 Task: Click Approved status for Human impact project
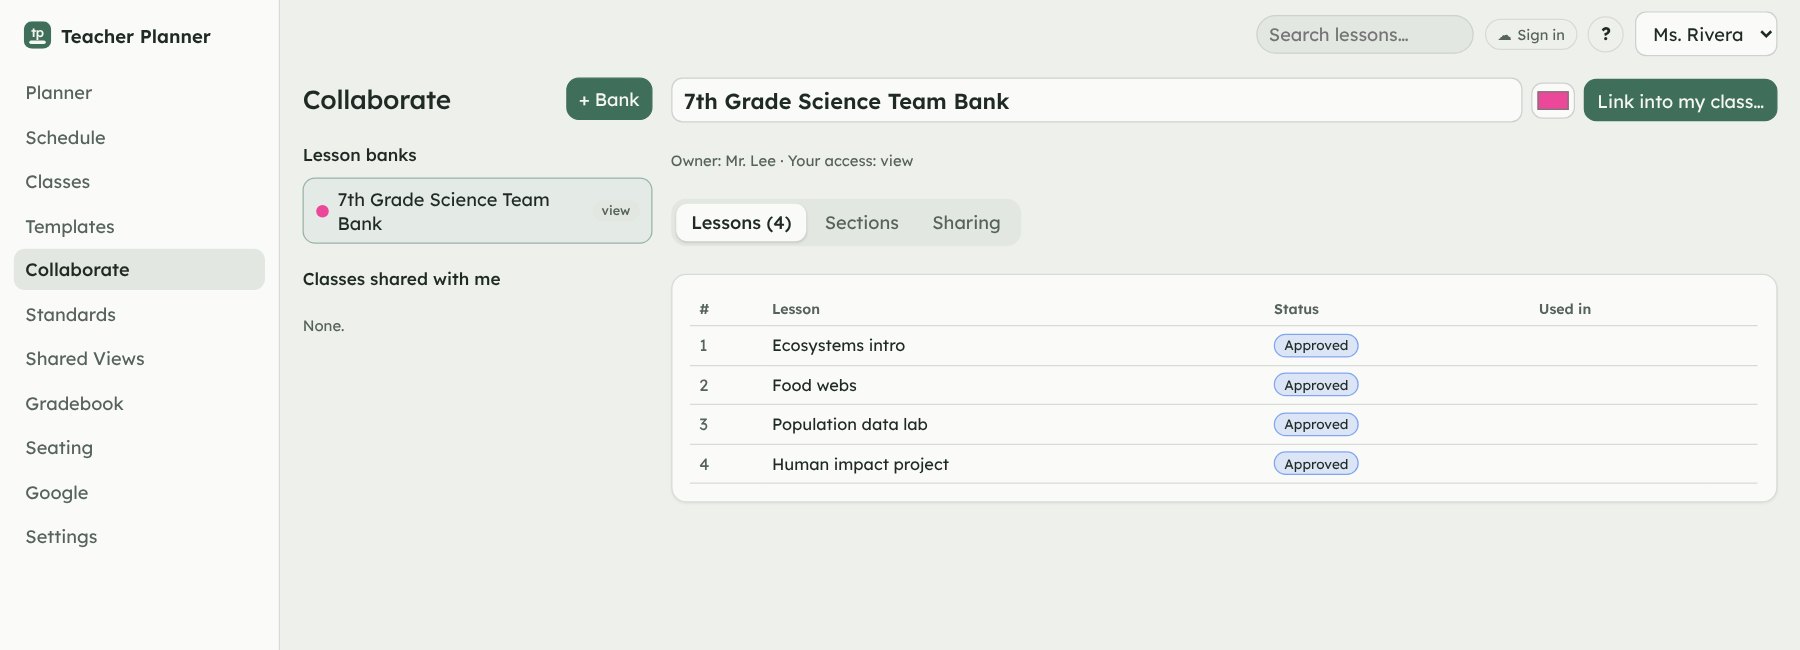tap(1316, 464)
